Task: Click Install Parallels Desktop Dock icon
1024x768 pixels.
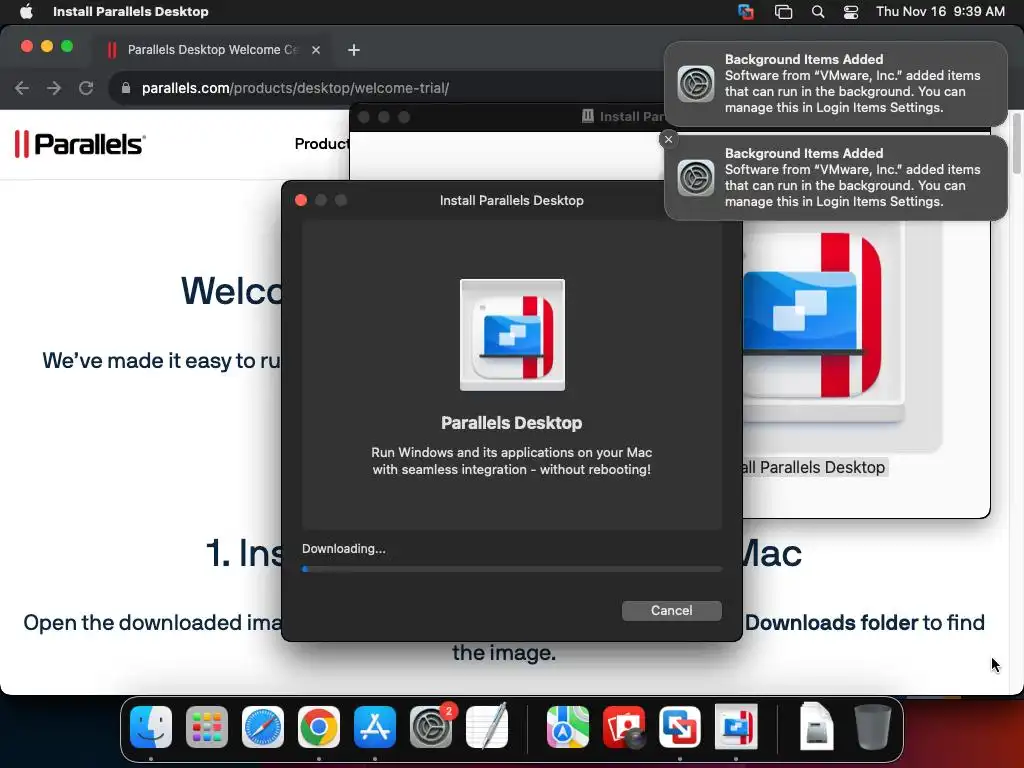Action: tap(736, 727)
